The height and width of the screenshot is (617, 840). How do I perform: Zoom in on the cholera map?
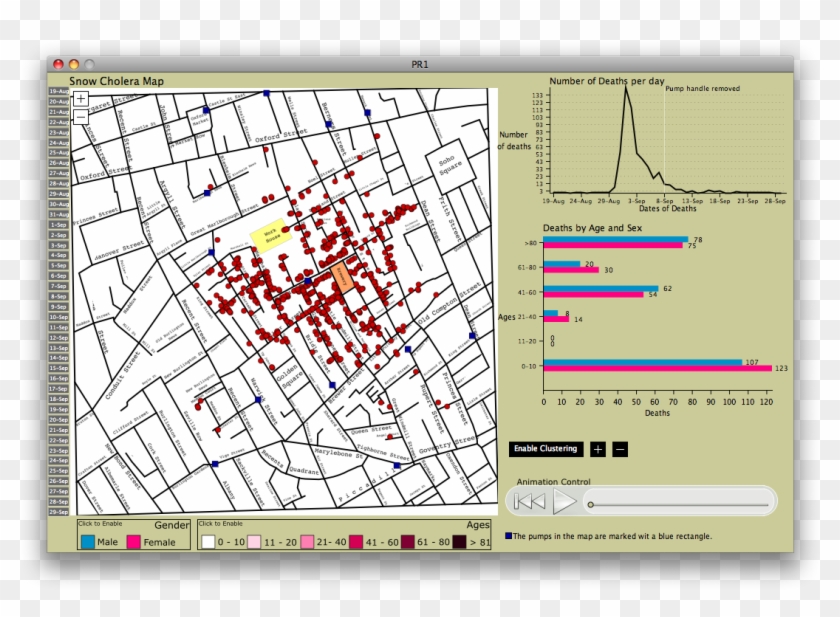[x=81, y=99]
